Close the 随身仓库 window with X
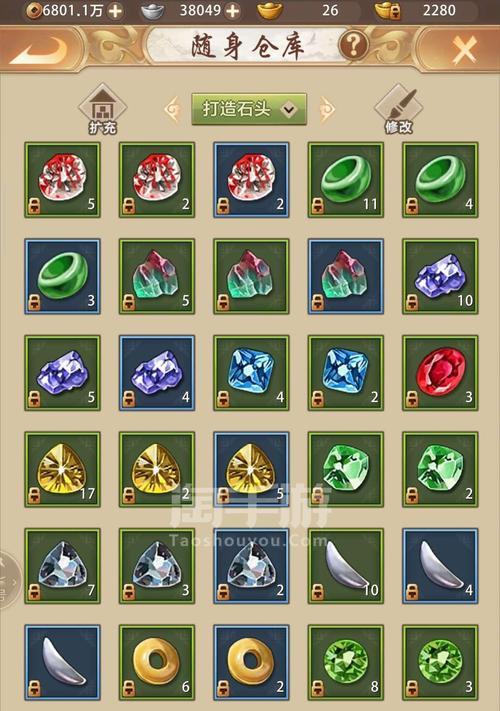 click(x=465, y=49)
